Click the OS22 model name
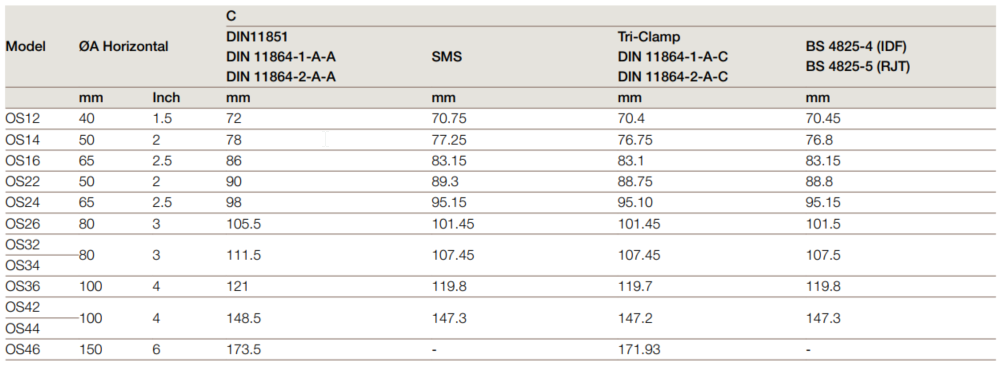This screenshot has height=366, width=1000. tap(23, 182)
